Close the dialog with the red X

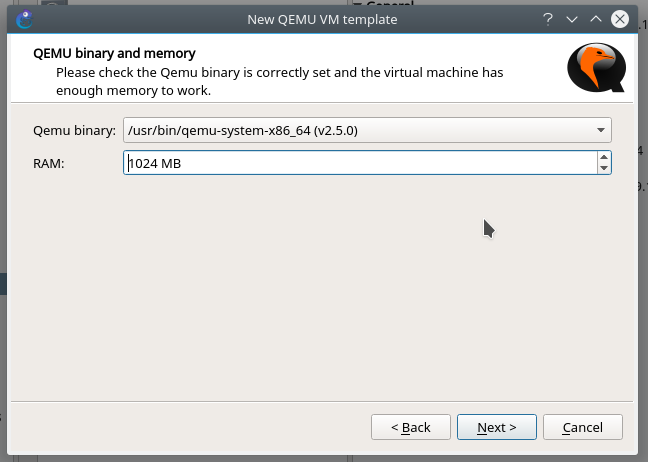(621, 19)
